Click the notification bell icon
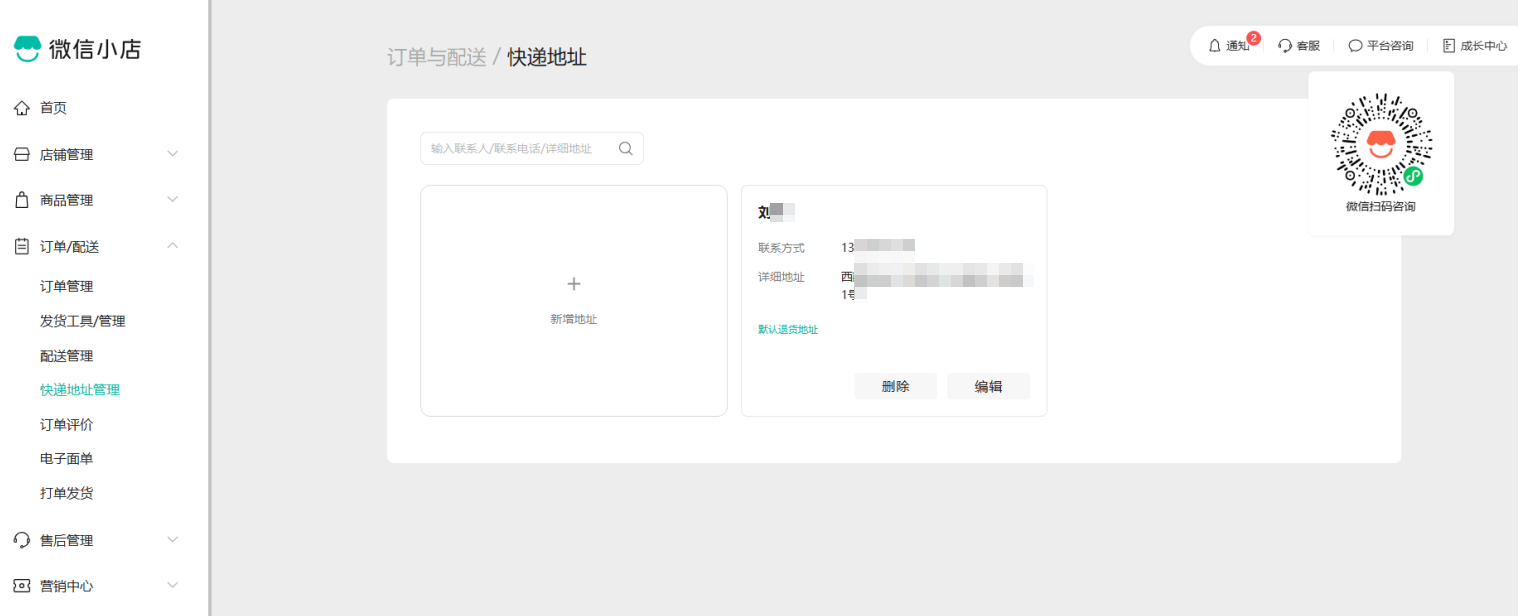Image resolution: width=1520 pixels, height=616 pixels. [1215, 46]
